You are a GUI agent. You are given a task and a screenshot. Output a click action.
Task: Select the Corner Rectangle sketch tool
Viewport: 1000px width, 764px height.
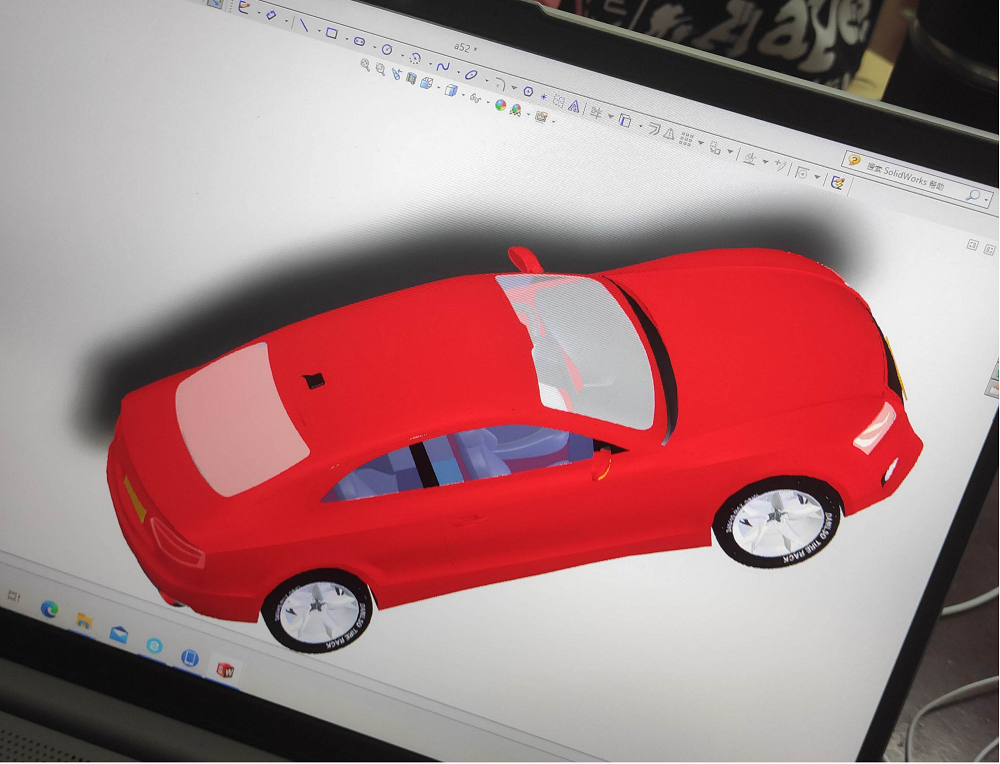click(x=331, y=33)
